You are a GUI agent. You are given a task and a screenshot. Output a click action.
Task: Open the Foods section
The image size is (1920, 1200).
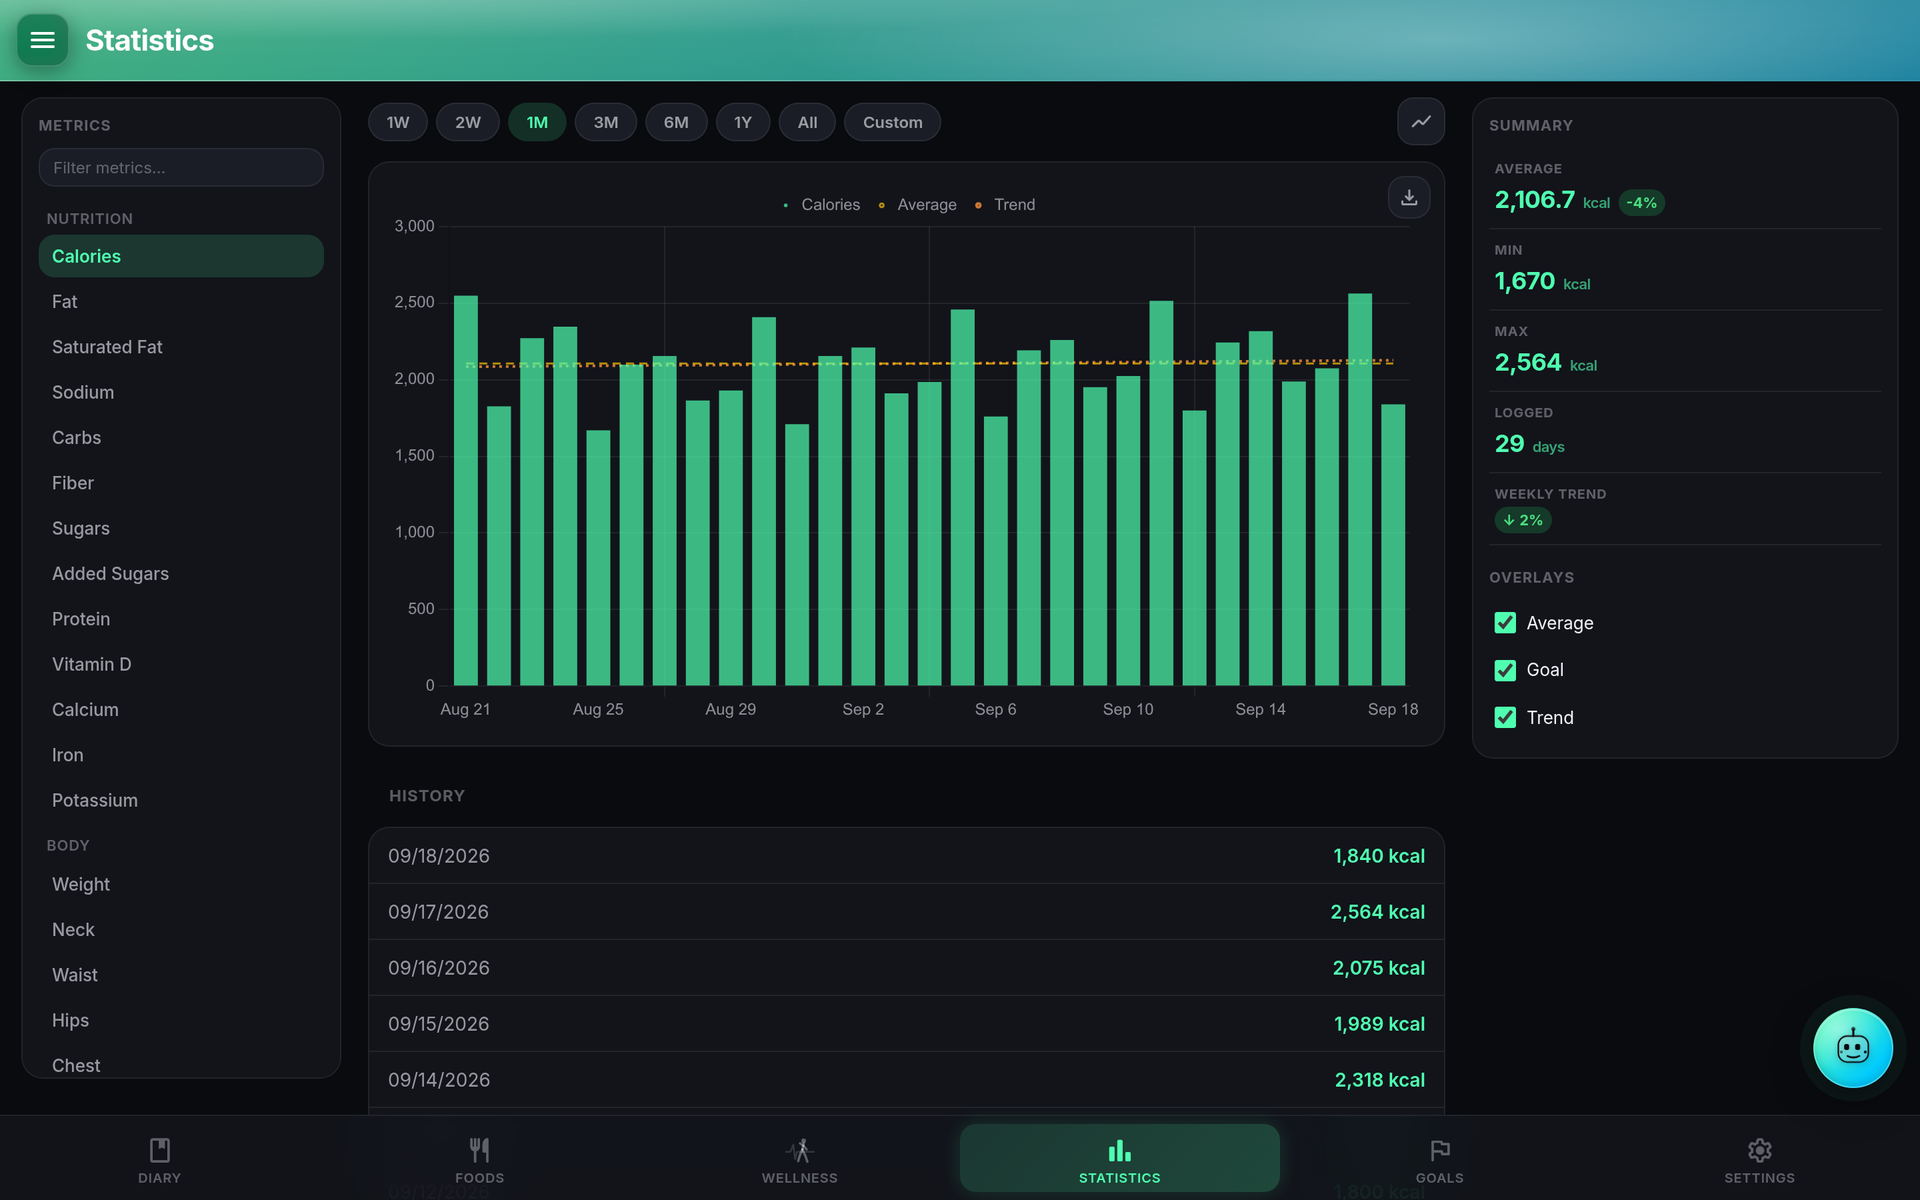480,1159
